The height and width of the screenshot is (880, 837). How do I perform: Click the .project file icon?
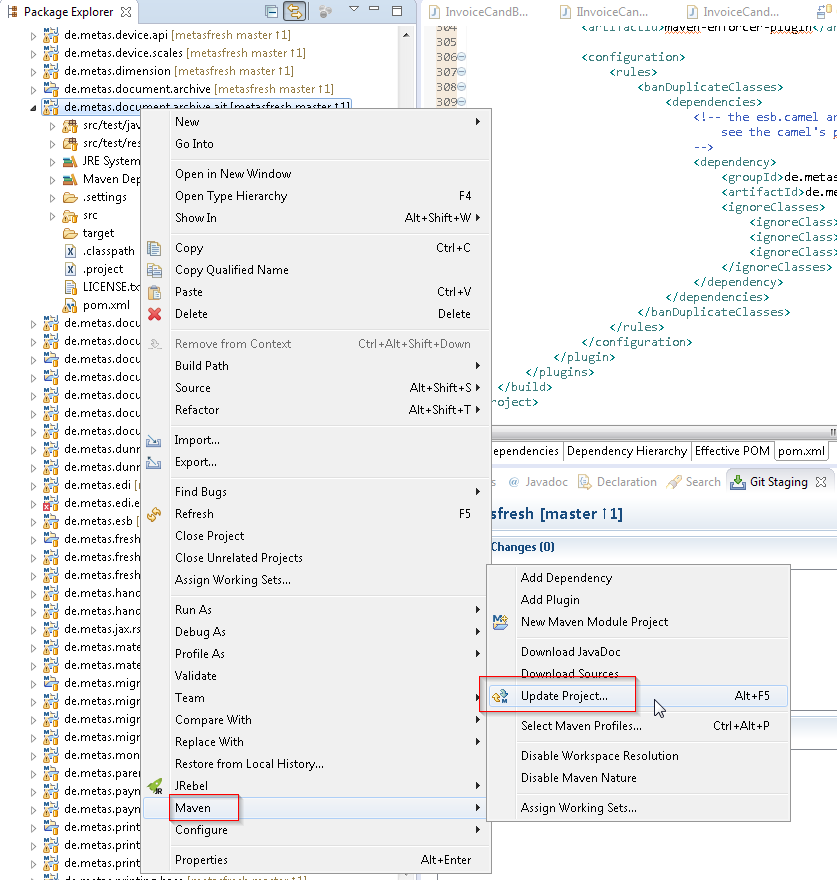pyautogui.click(x=70, y=269)
